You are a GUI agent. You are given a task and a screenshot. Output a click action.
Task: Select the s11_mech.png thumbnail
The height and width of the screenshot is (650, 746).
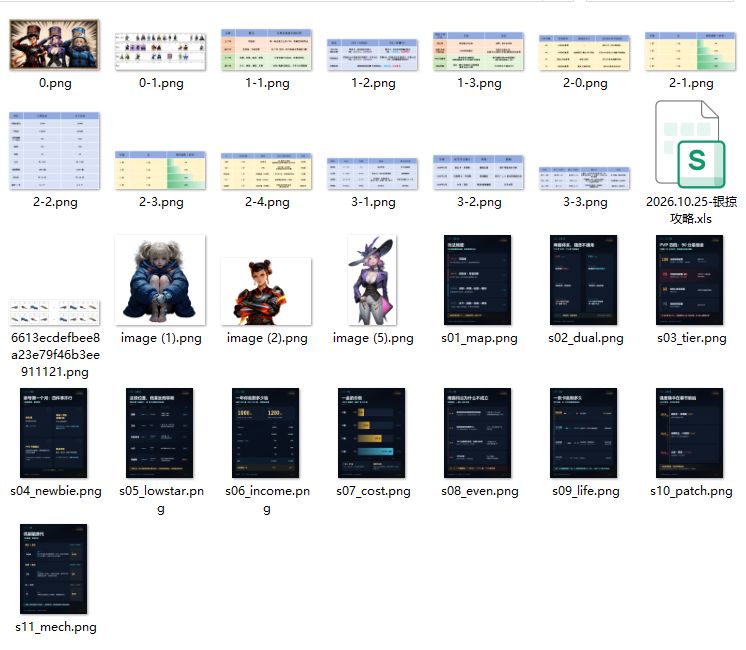coord(54,569)
